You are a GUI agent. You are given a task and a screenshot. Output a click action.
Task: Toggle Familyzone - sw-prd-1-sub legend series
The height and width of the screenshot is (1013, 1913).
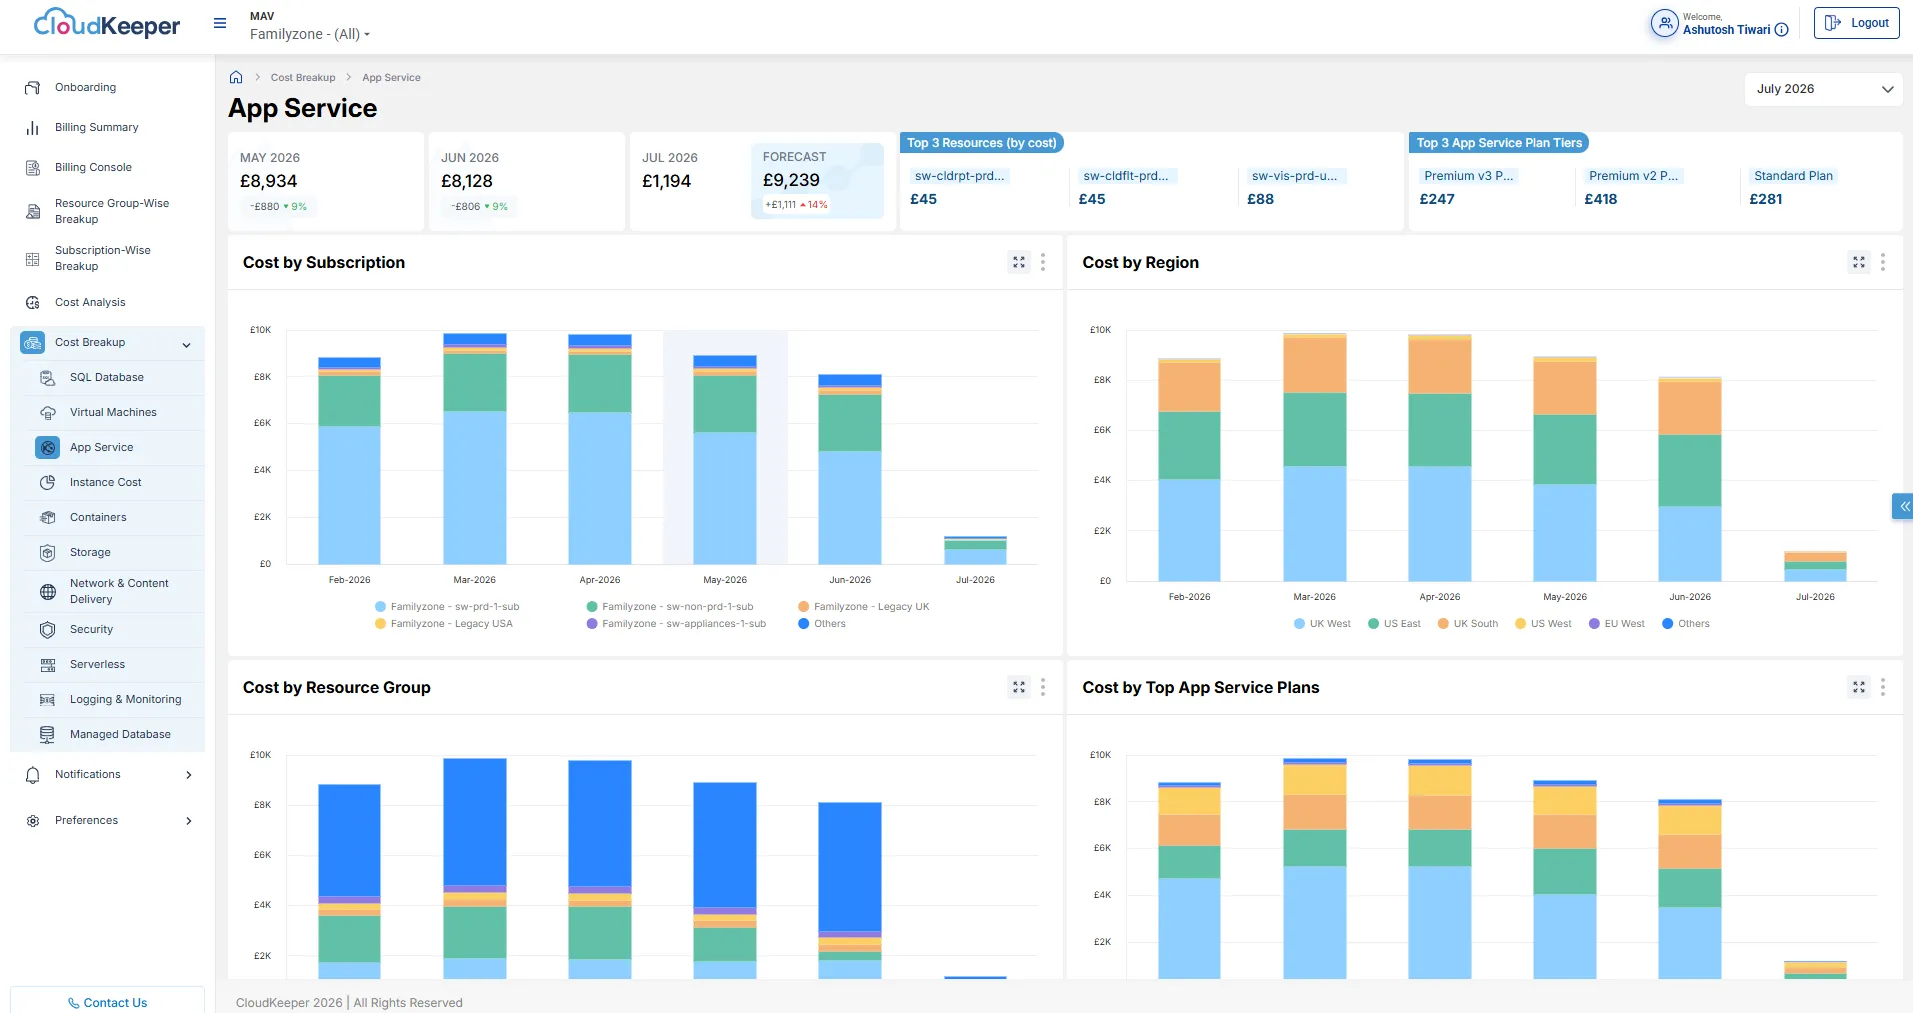(x=447, y=607)
